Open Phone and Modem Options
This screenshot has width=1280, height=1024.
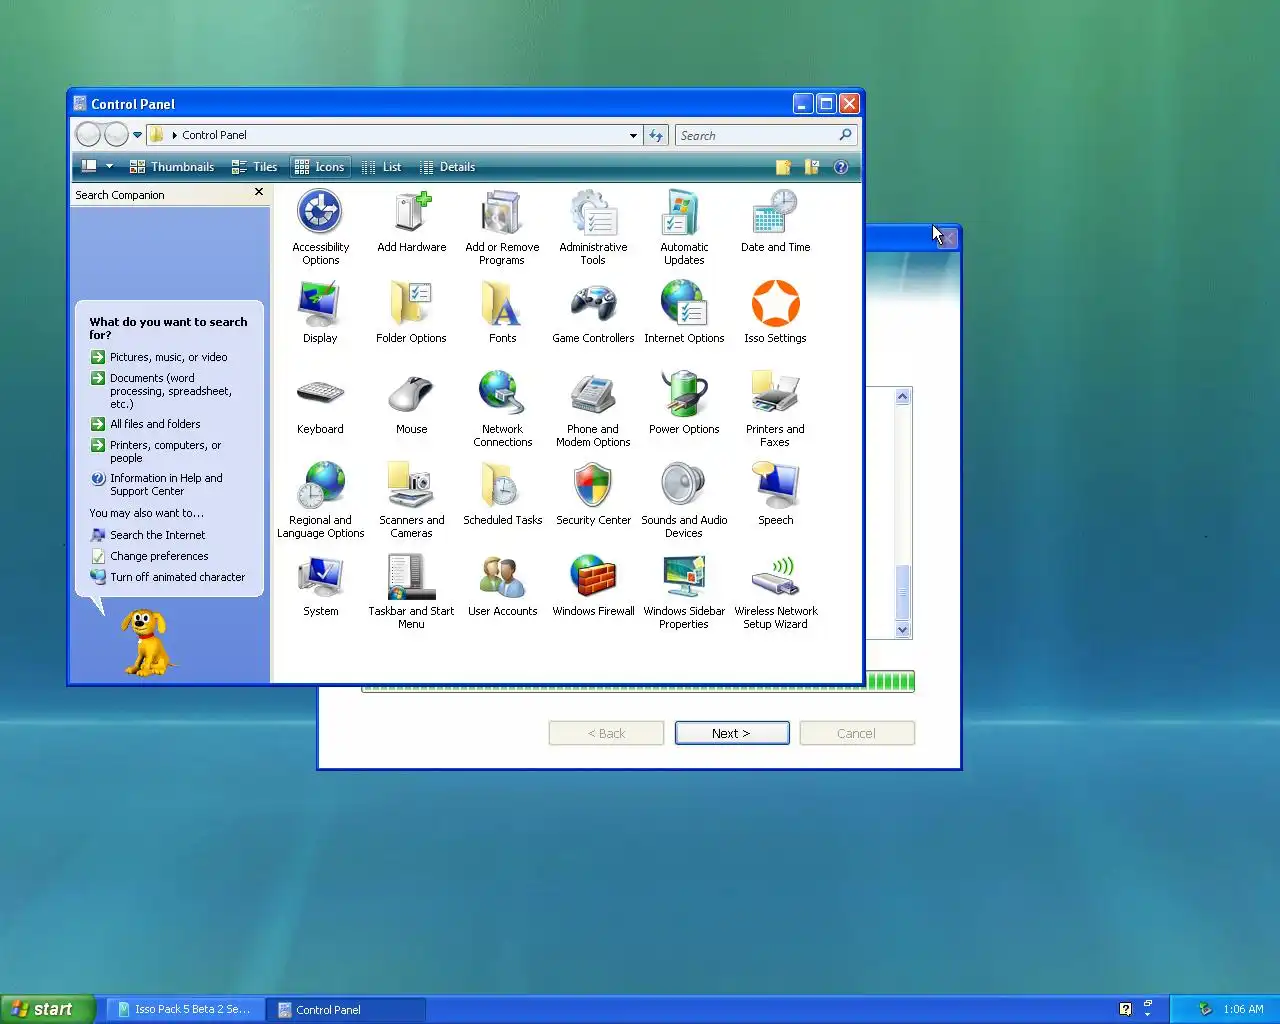(x=593, y=410)
